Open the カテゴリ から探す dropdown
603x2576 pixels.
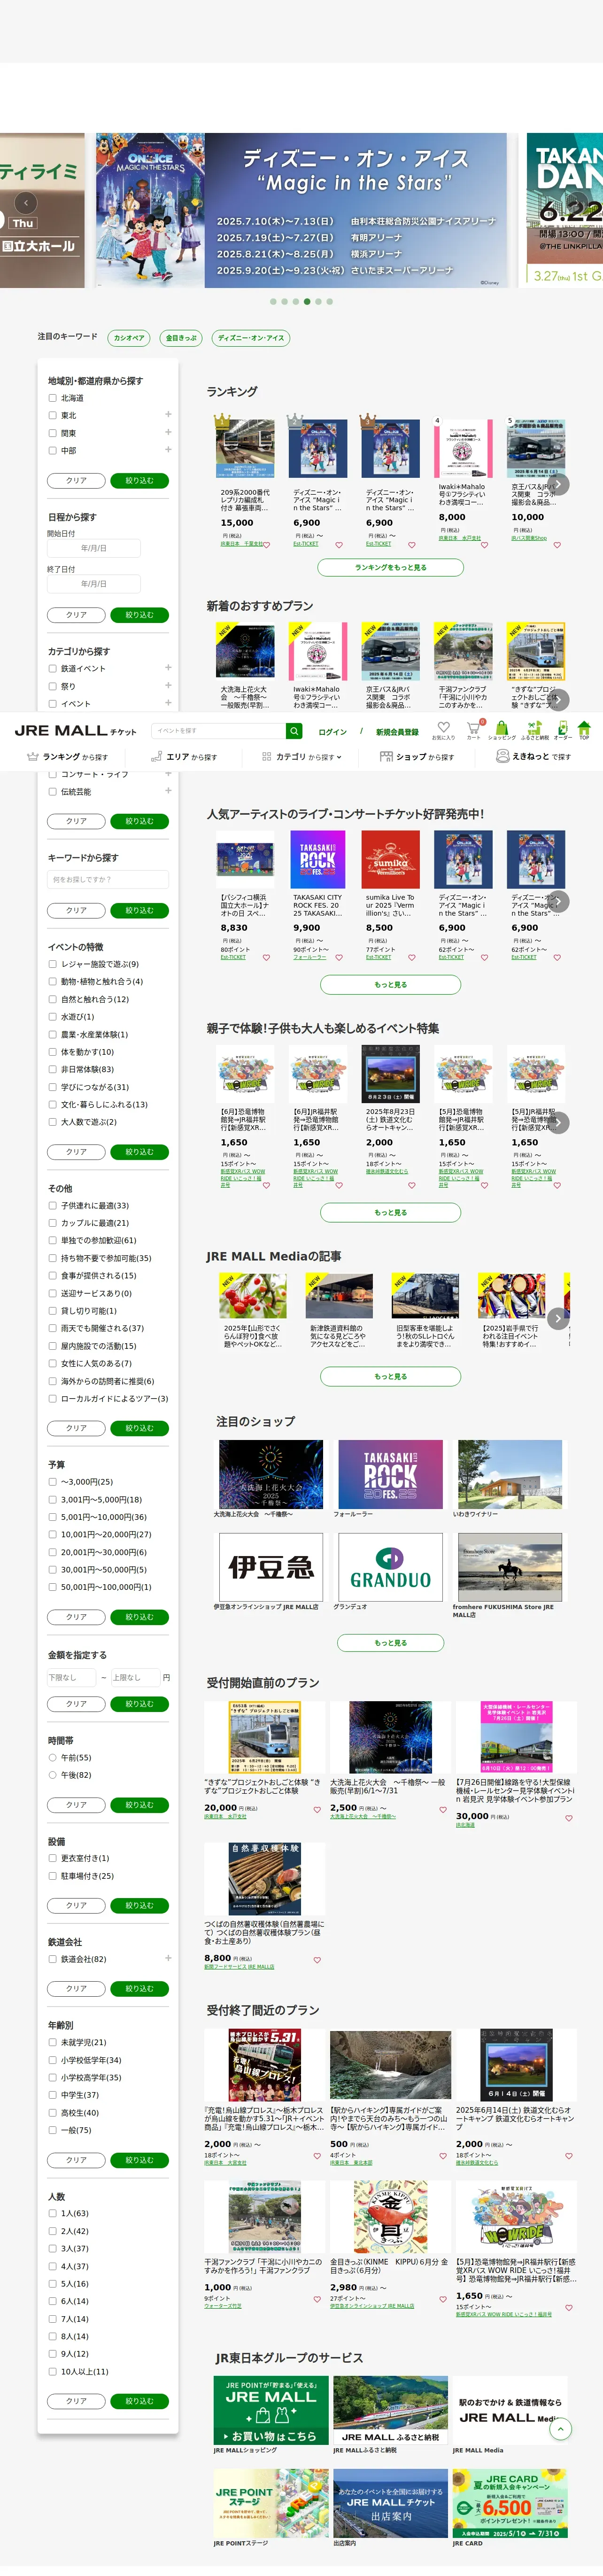302,757
